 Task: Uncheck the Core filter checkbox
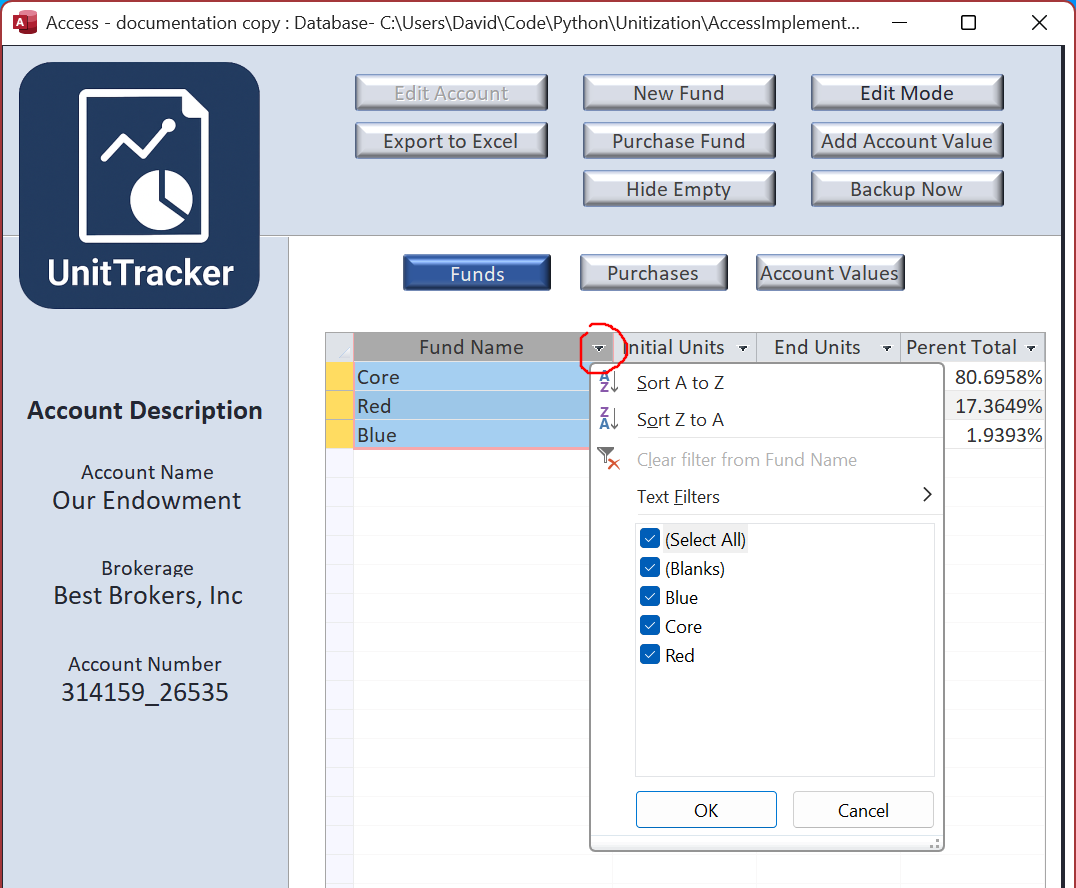coord(650,625)
